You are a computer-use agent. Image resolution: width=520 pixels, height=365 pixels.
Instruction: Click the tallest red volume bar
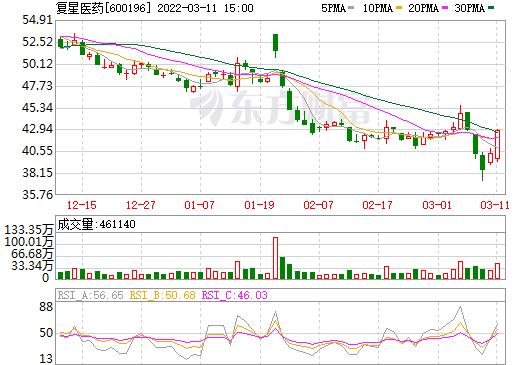point(275,258)
